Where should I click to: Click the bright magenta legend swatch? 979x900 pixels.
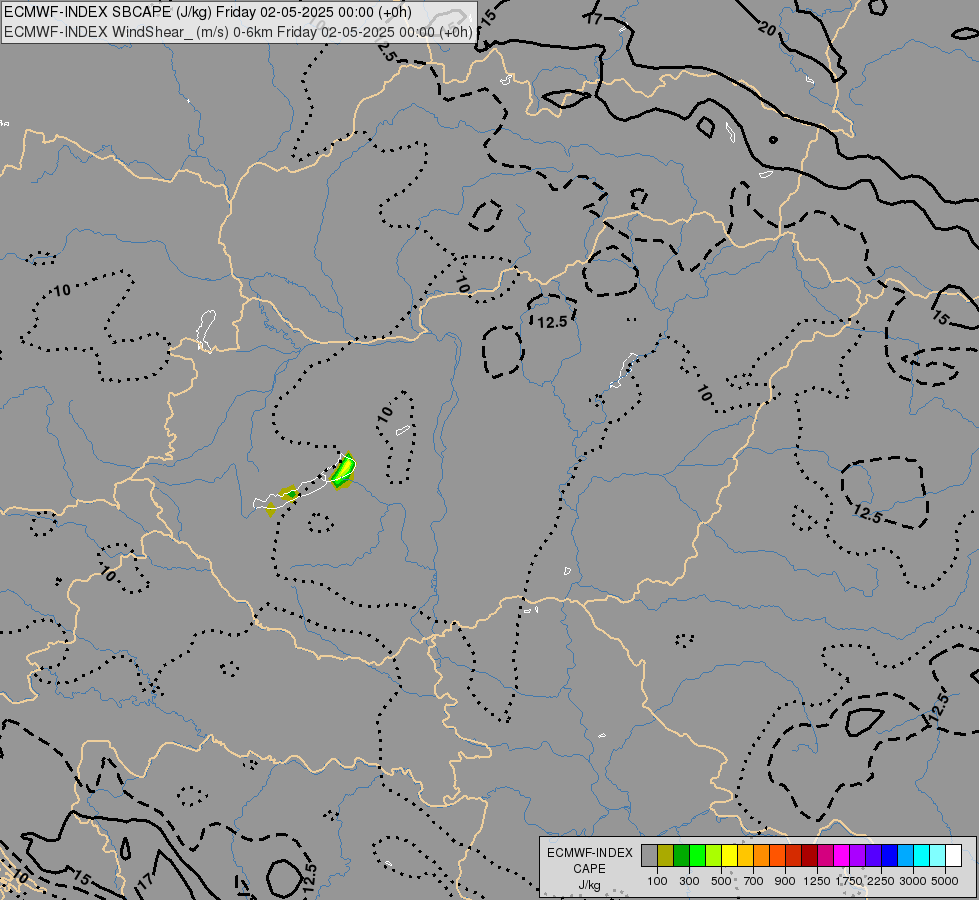pos(842,855)
